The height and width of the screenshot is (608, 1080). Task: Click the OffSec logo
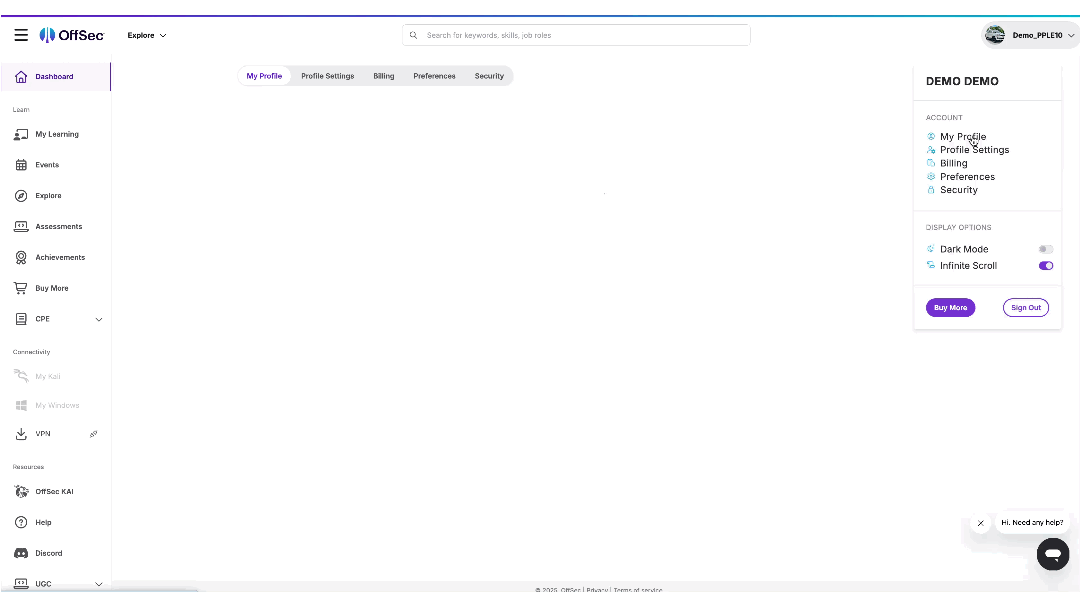pyautogui.click(x=71, y=35)
